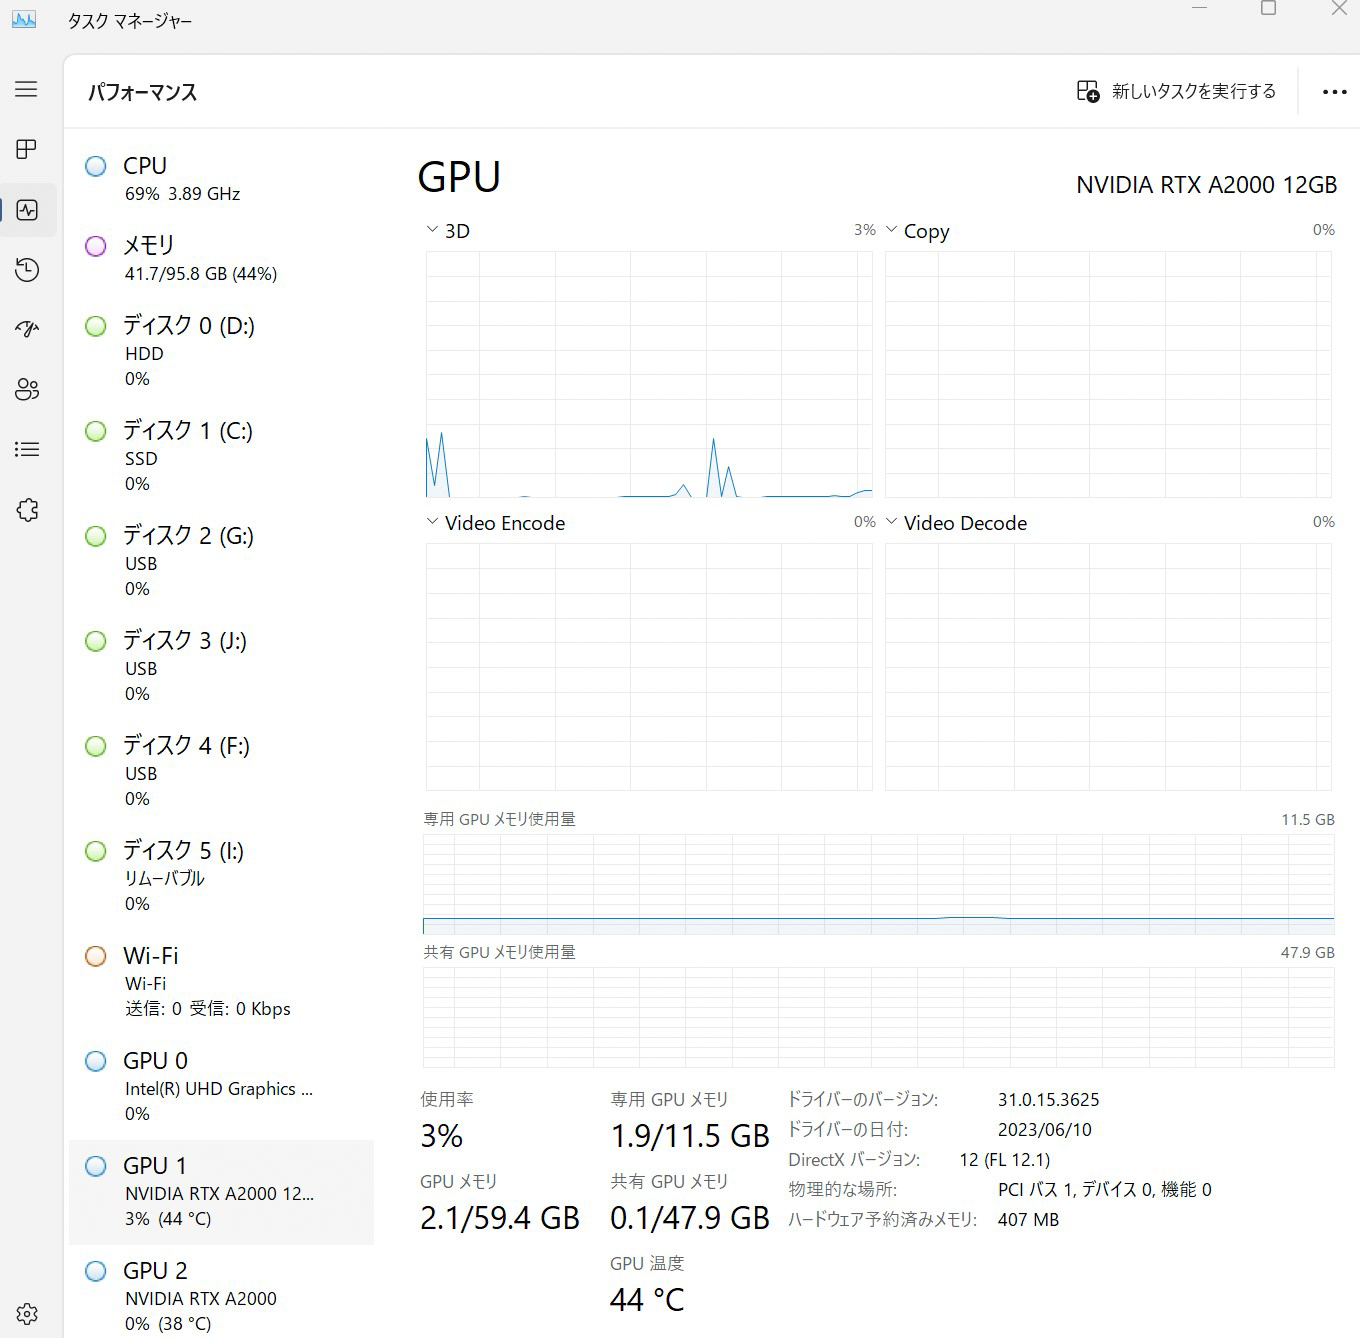The width and height of the screenshot is (1360, 1338).
Task: Click the NVIDIA RTX A2000 12GB heading
Action: (1206, 185)
